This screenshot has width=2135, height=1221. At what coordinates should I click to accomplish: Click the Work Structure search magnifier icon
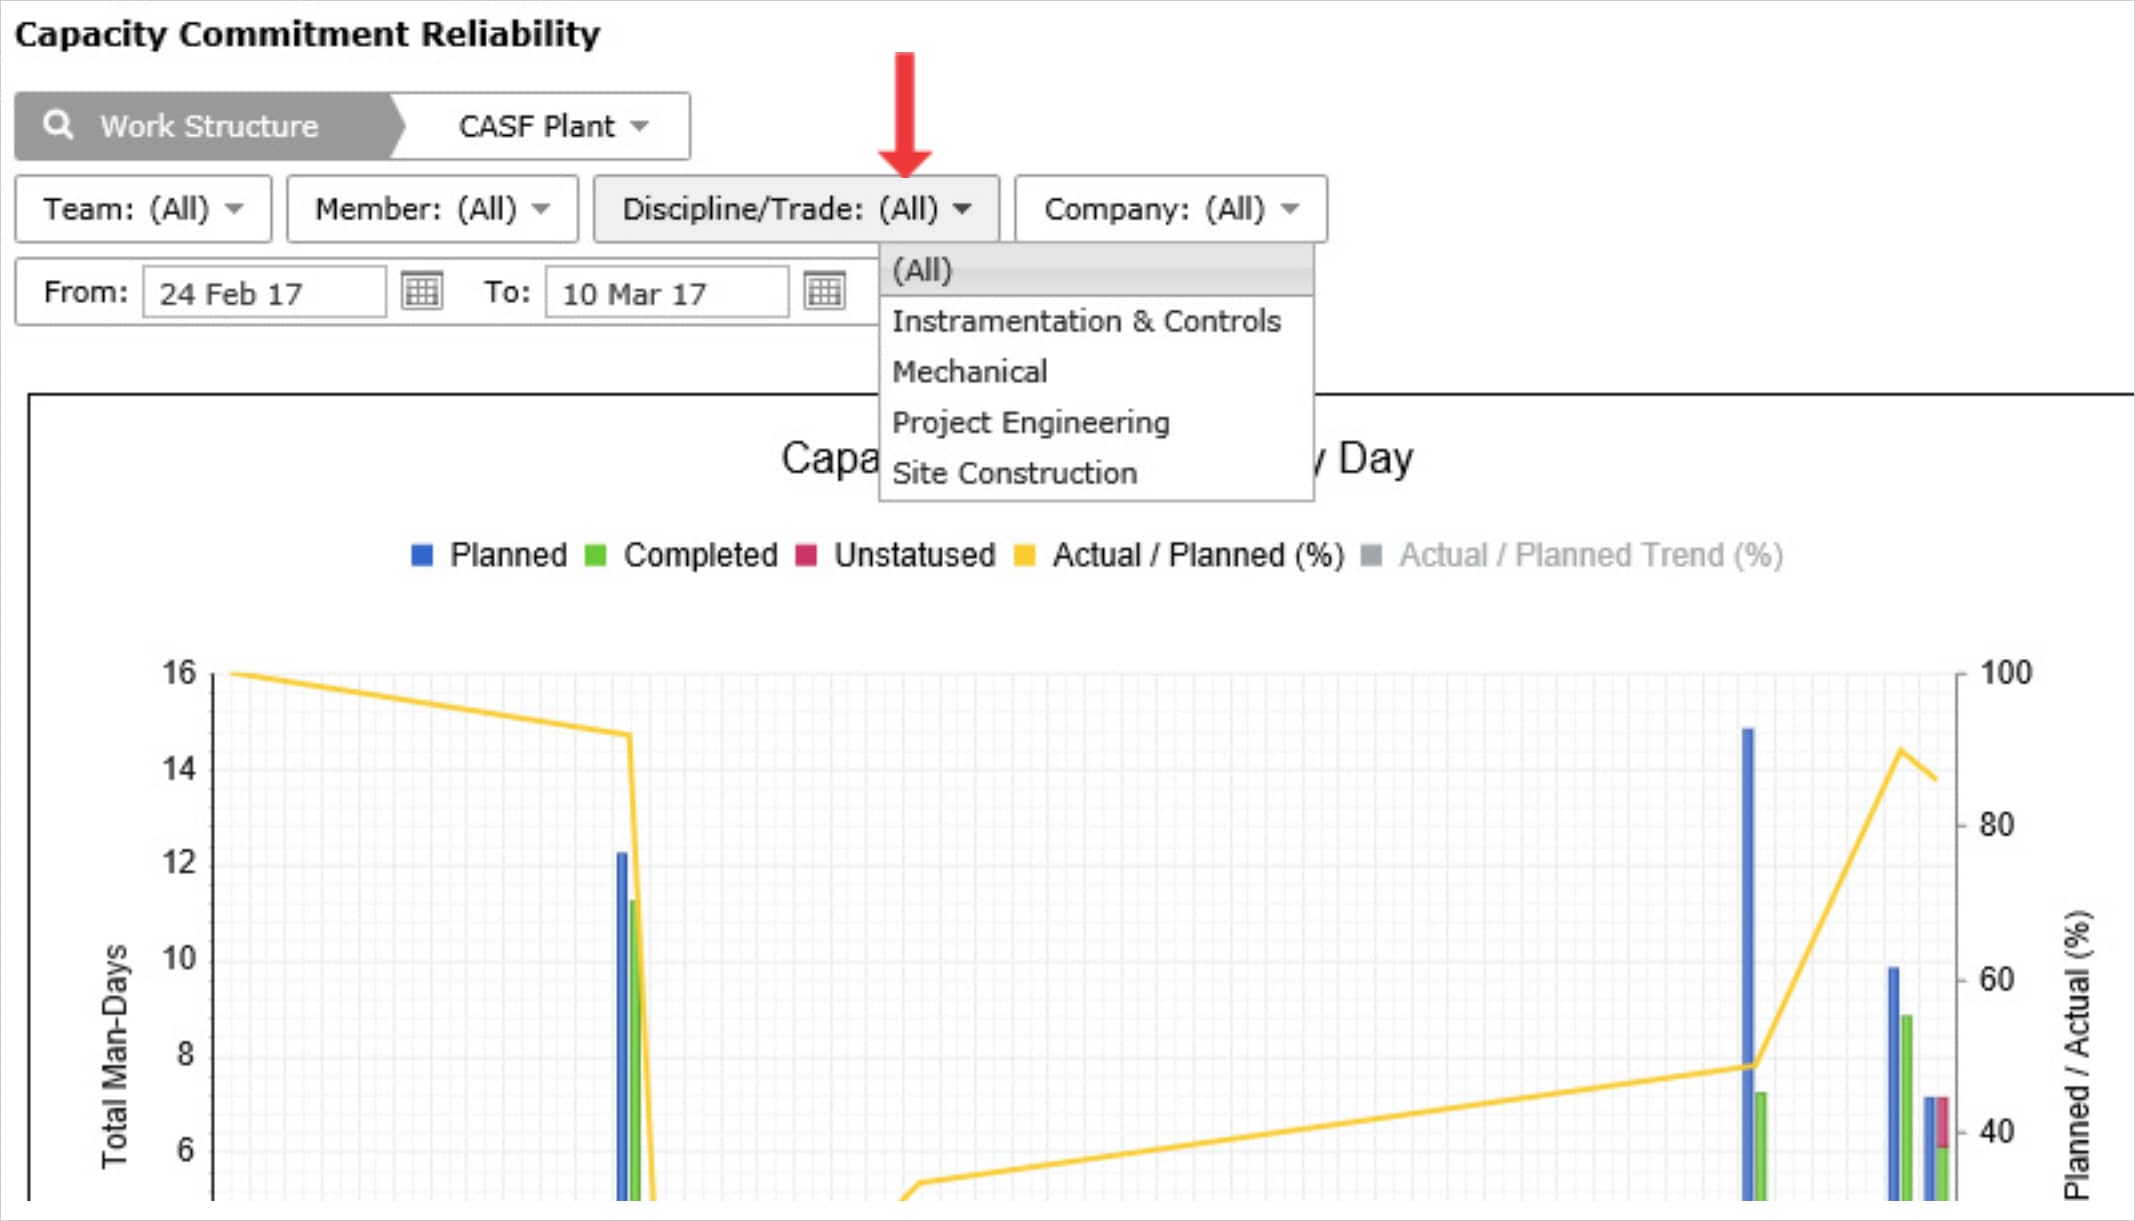click(x=58, y=125)
